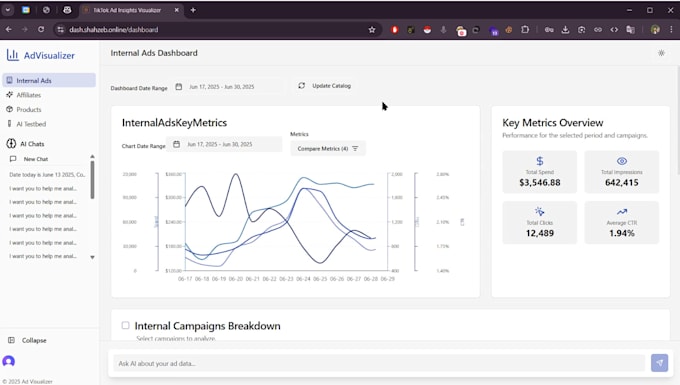
Task: Click the Update Catalog refresh icon
Action: click(x=302, y=86)
